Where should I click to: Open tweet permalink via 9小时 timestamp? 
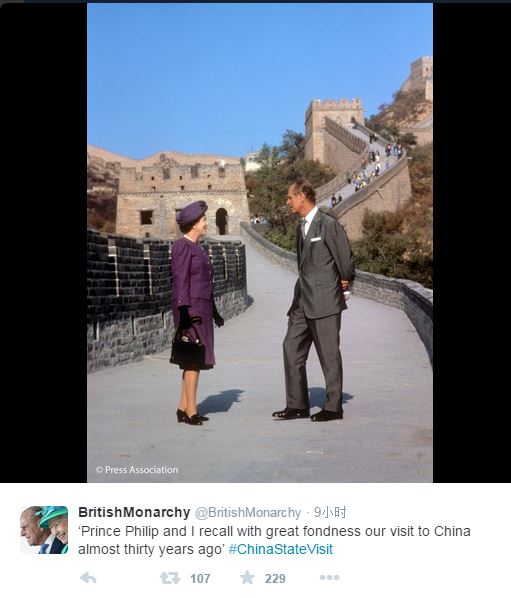(330, 512)
